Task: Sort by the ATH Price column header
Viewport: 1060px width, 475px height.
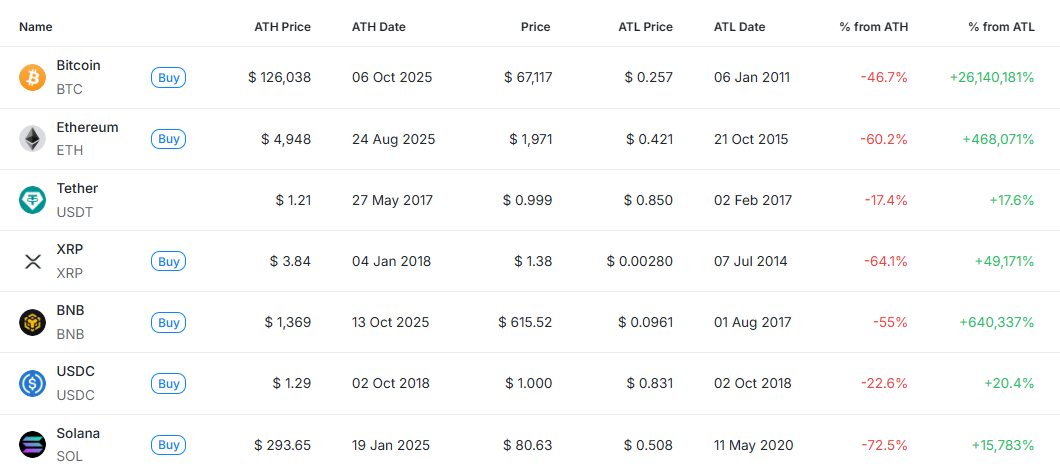Action: (x=282, y=27)
